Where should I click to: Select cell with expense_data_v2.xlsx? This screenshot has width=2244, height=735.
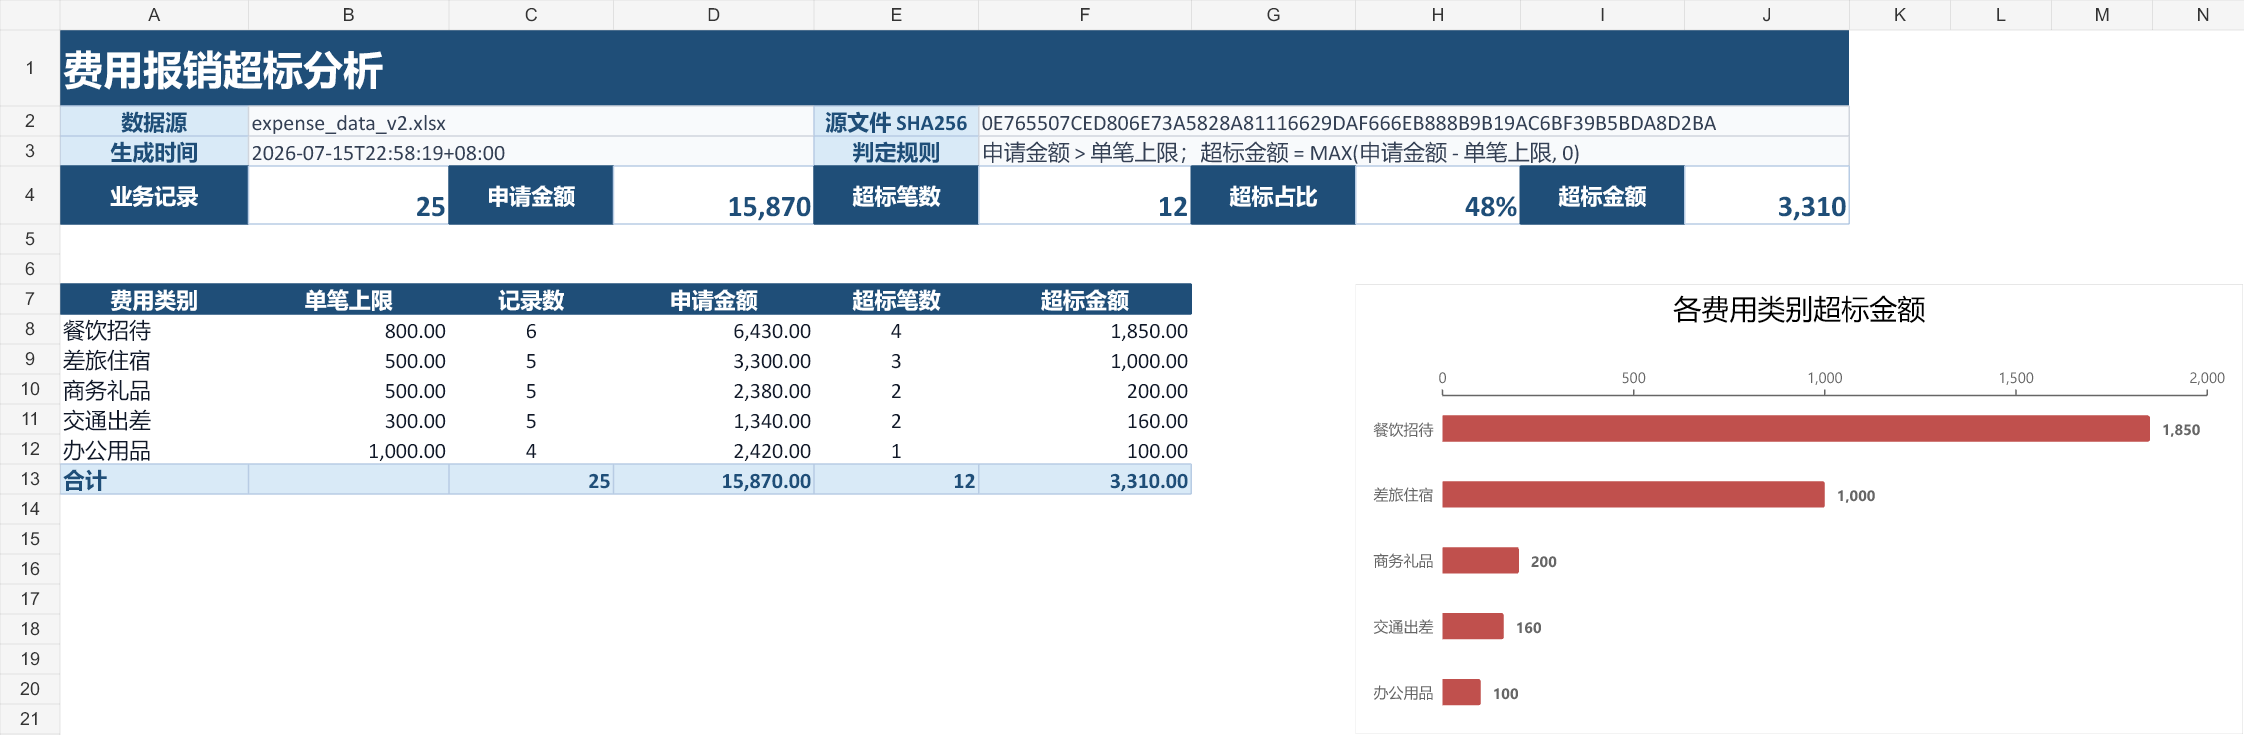tap(531, 122)
